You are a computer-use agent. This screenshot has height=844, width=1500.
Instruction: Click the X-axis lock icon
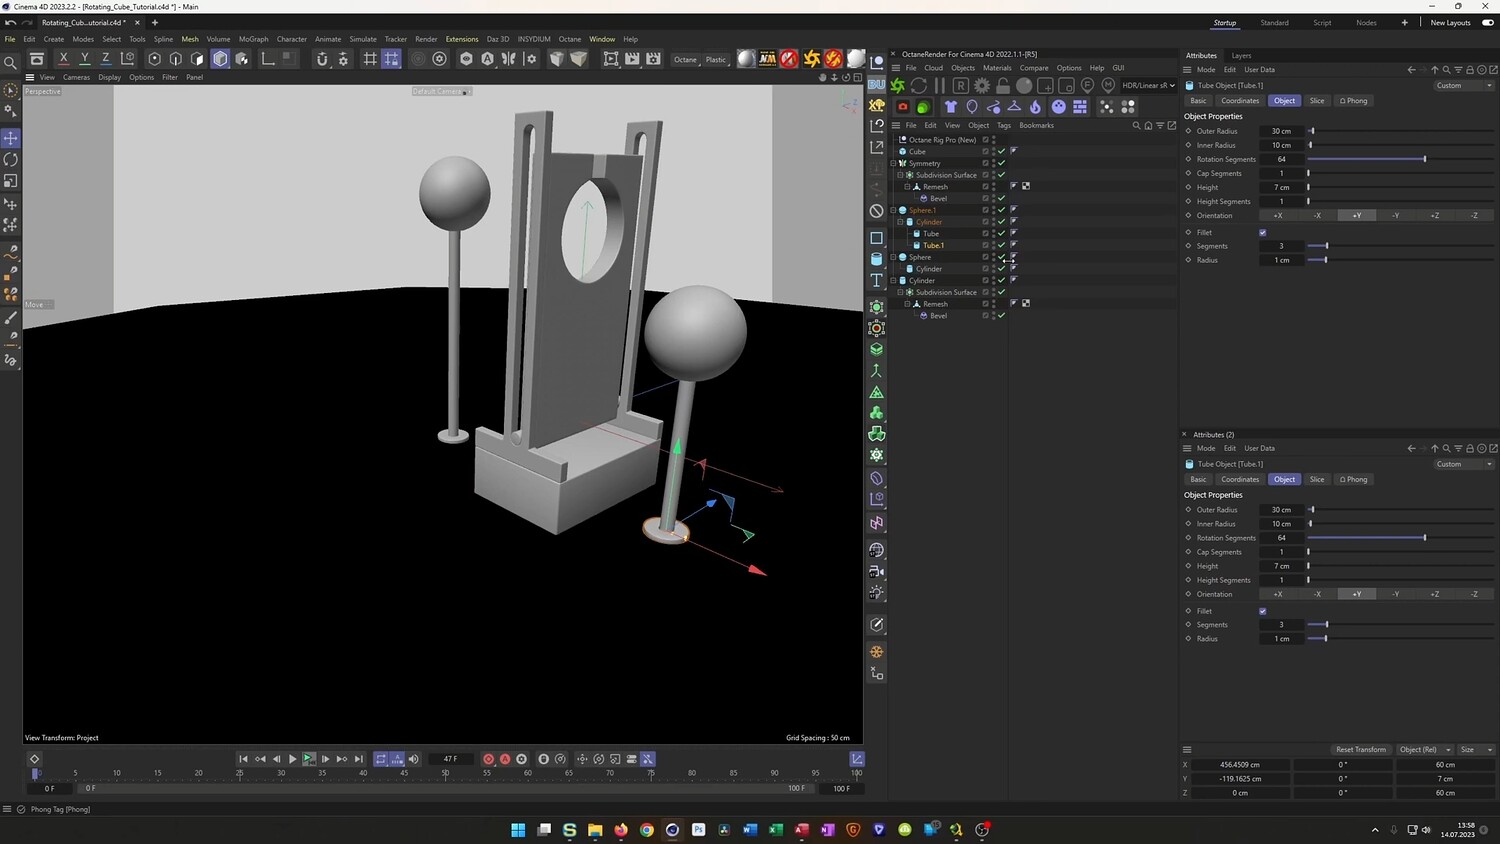click(x=63, y=59)
